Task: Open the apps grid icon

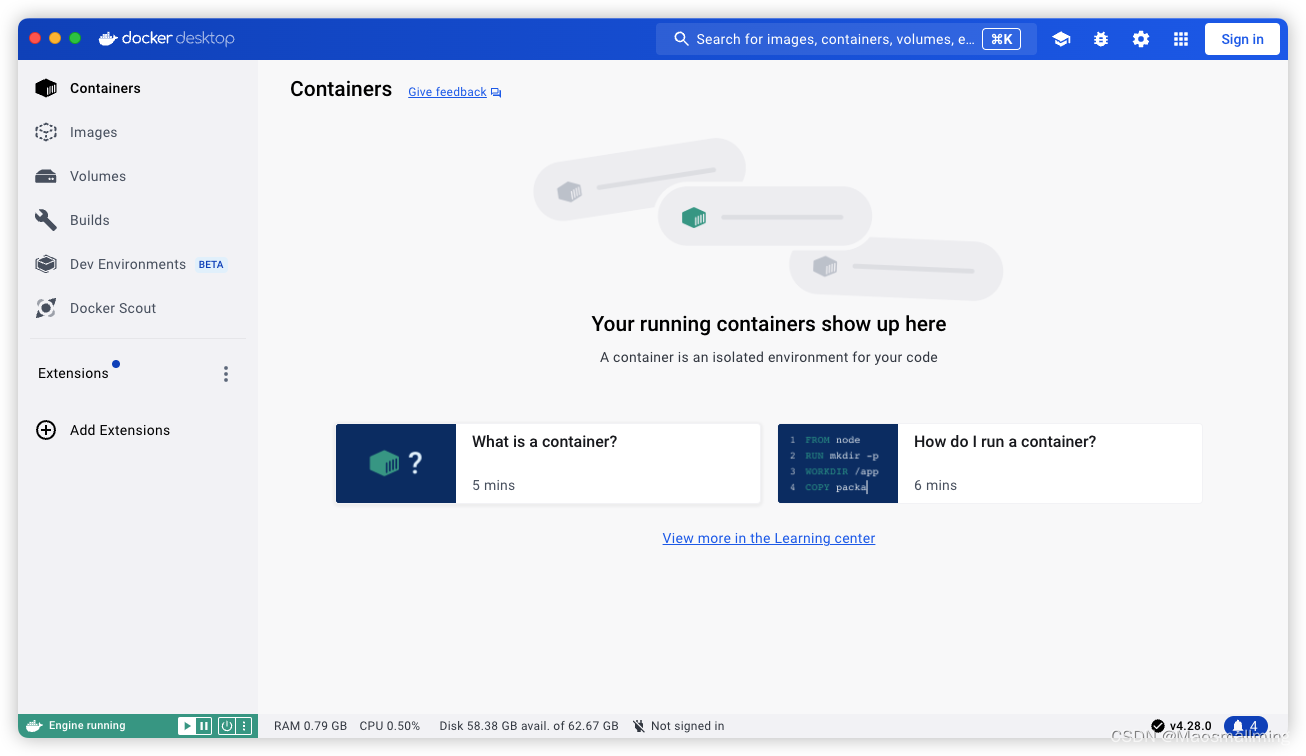Action: (x=1181, y=39)
